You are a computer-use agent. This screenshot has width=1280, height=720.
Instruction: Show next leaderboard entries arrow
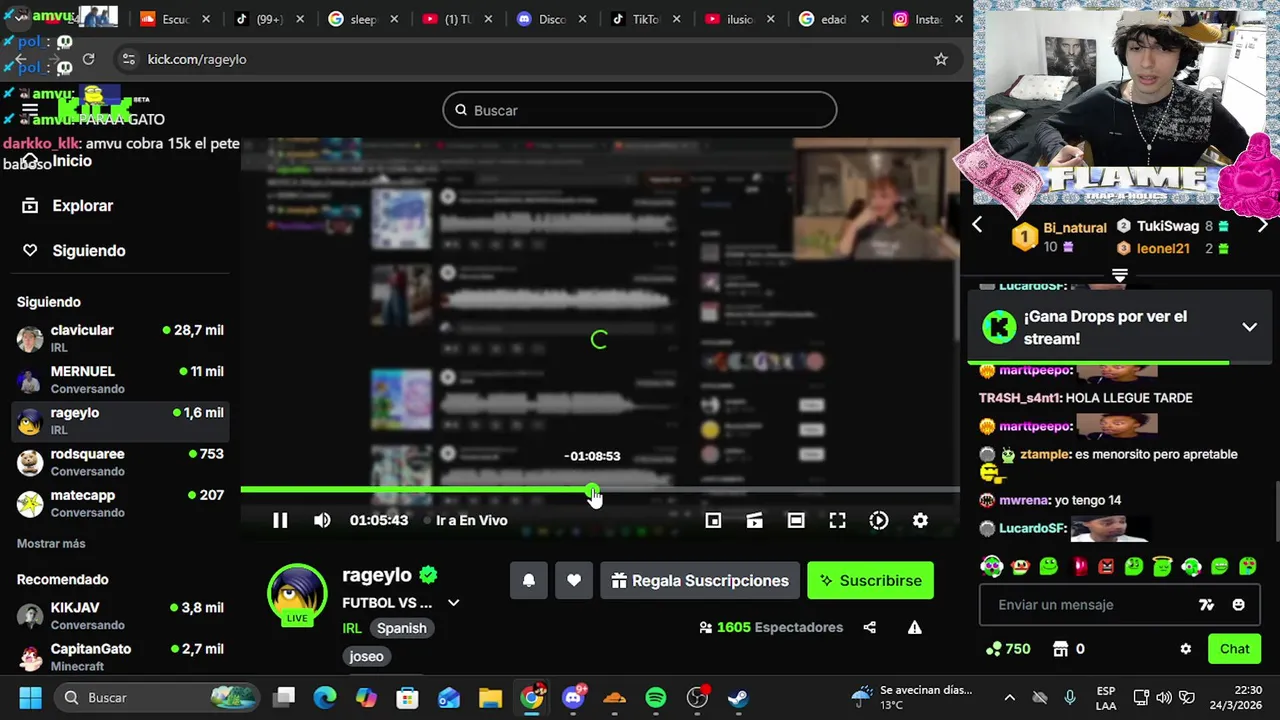tap(1262, 225)
